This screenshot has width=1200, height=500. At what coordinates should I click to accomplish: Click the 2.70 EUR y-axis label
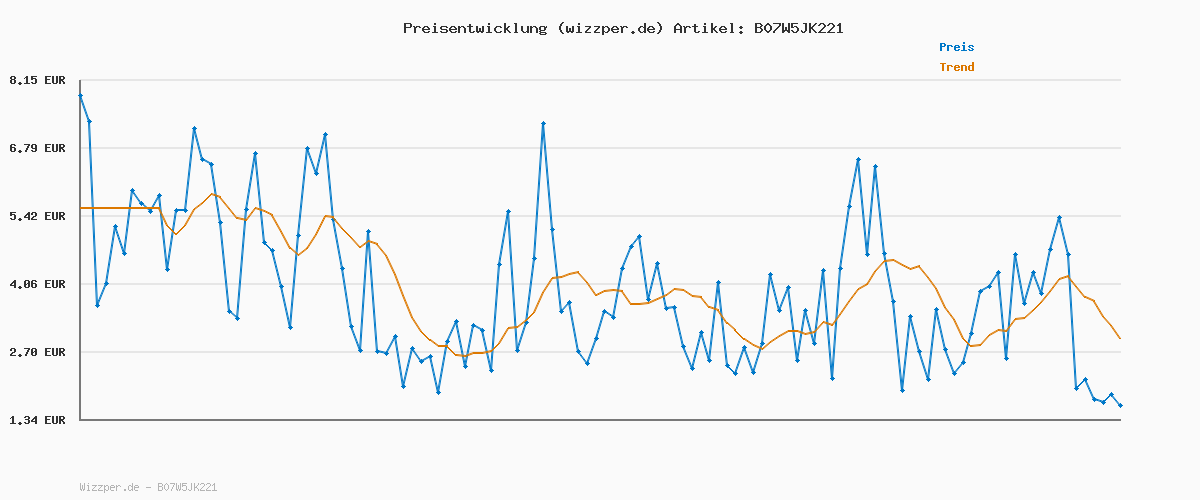point(37,352)
